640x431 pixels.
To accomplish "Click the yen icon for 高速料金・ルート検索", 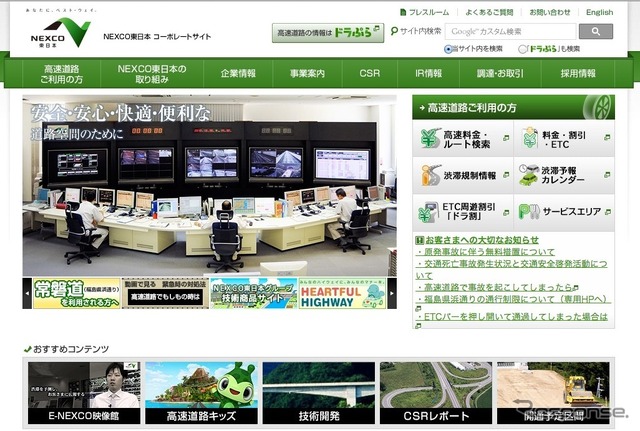I will [x=430, y=138].
